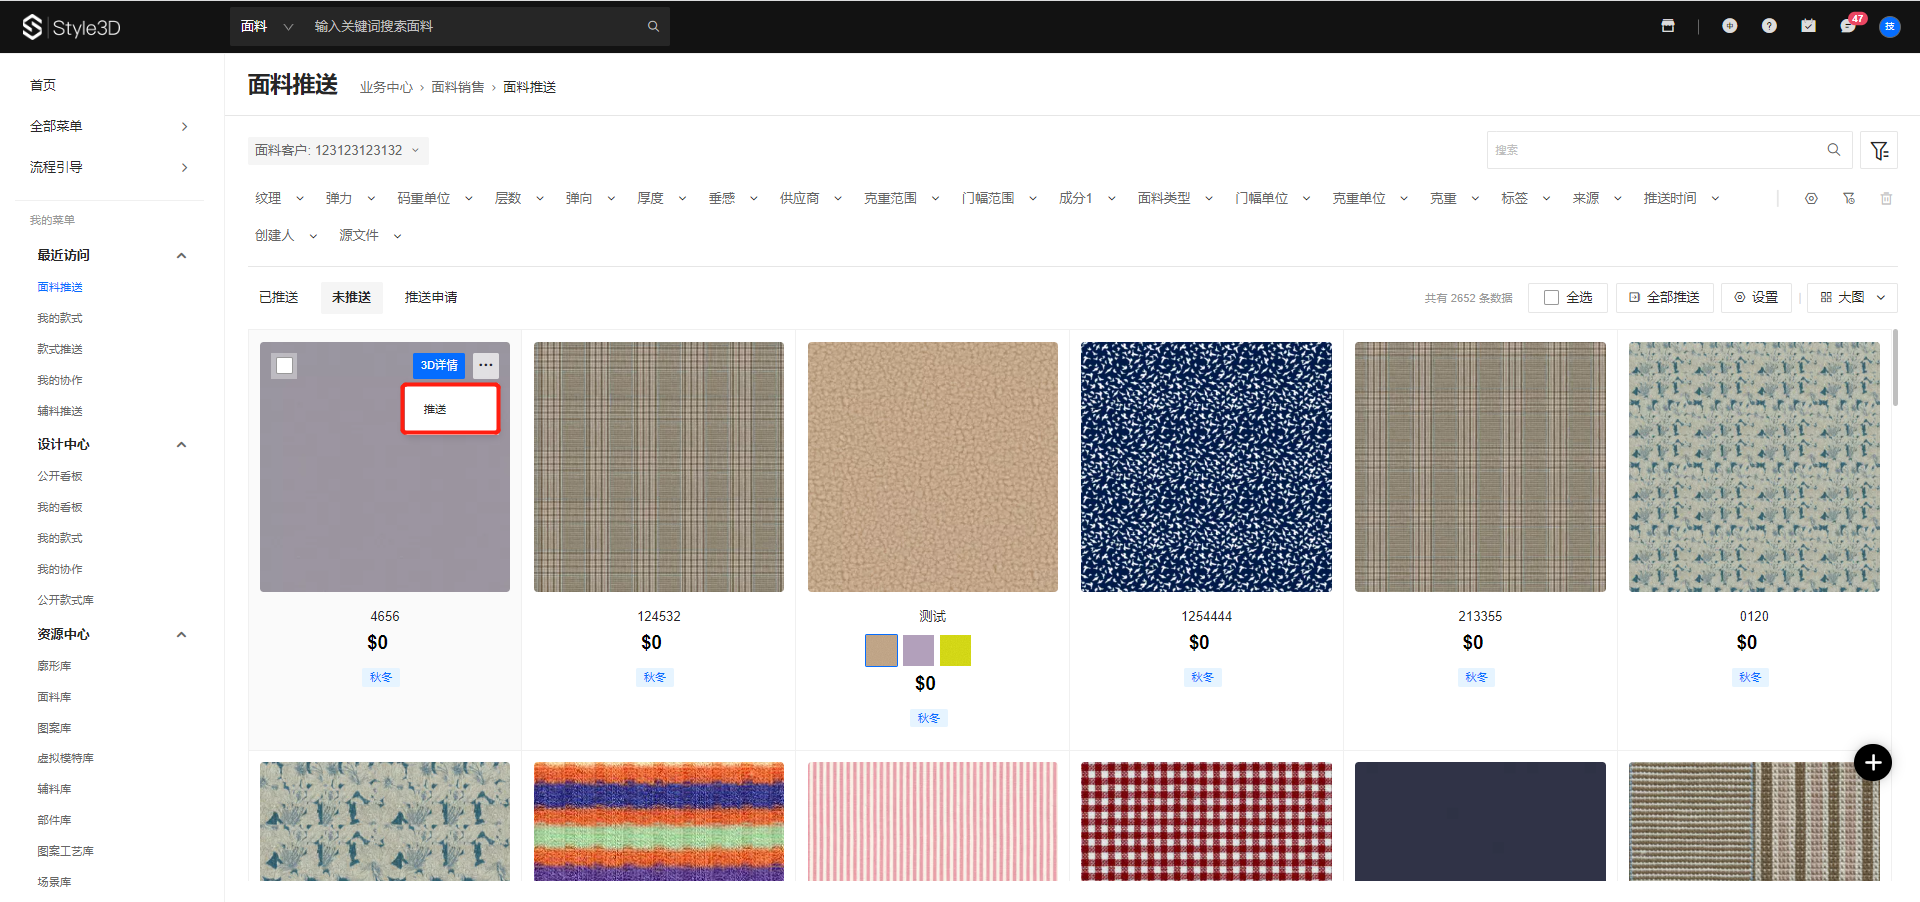Viewport: 1920px width, 902px height.
Task: Collapse the 资源中心 sidebar section
Action: pyautogui.click(x=181, y=635)
